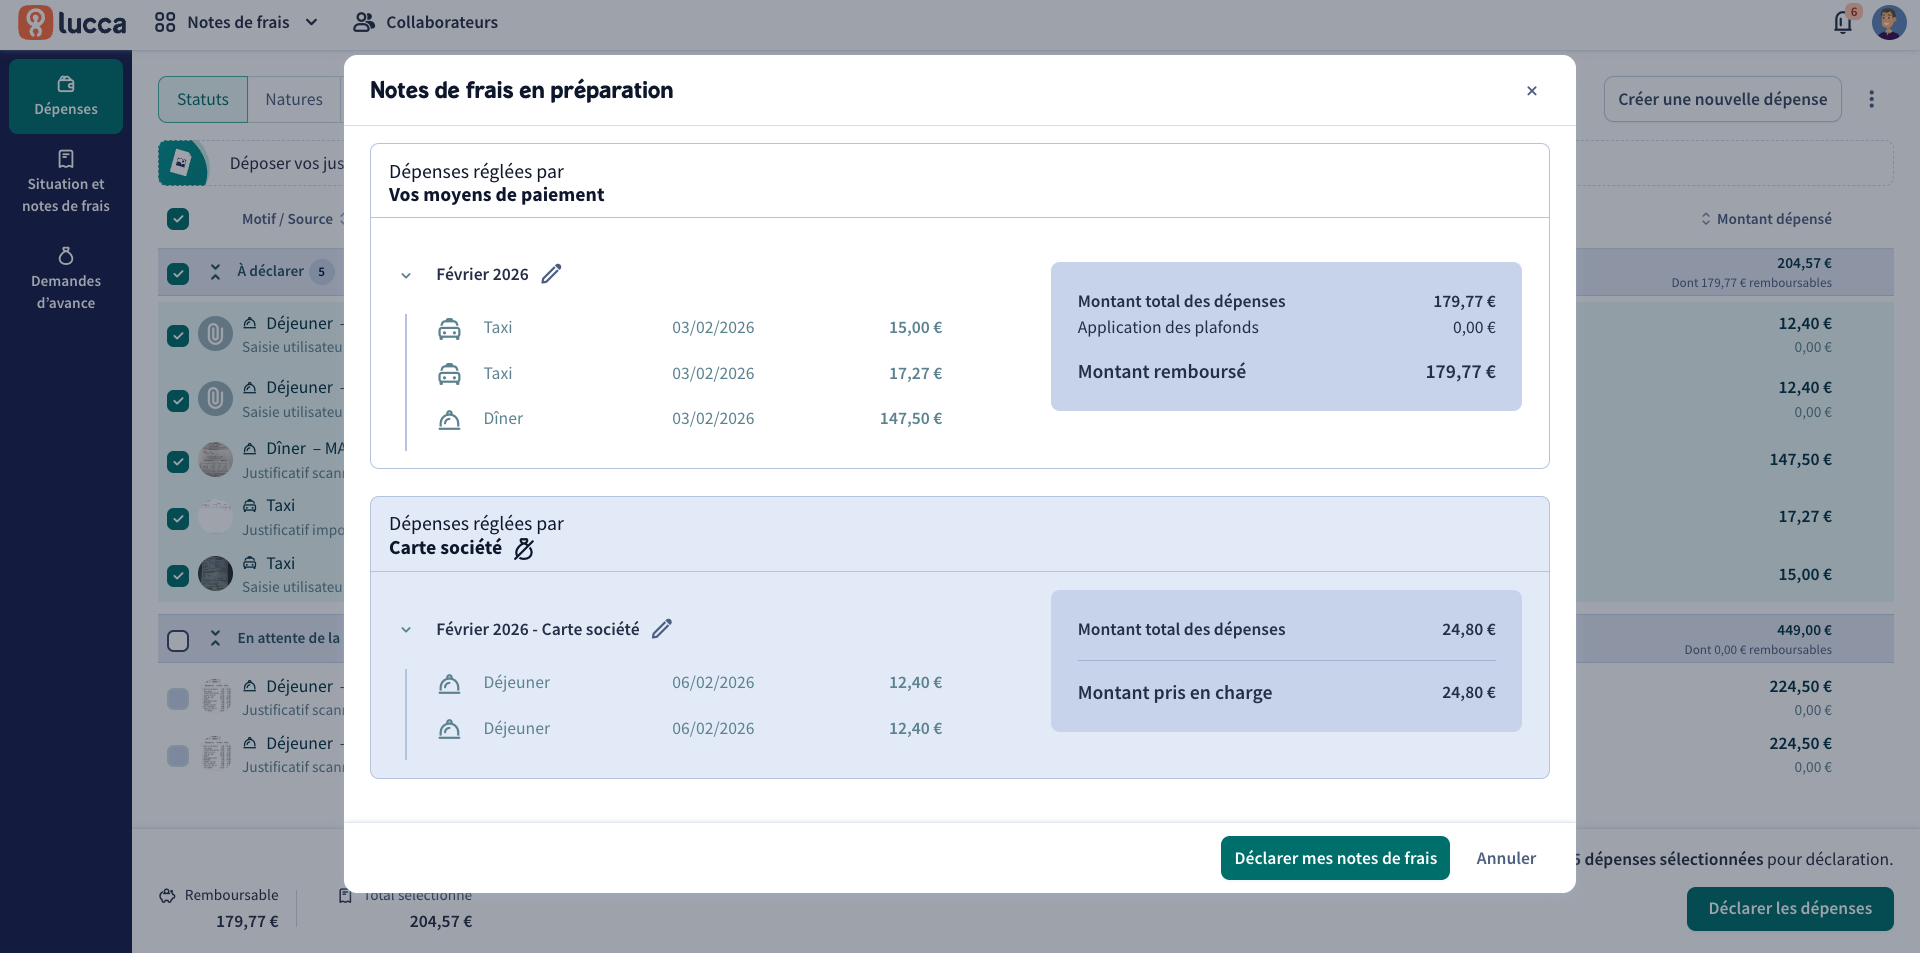1920x953 pixels.
Task: Open the more options kebab menu
Action: 1872,99
